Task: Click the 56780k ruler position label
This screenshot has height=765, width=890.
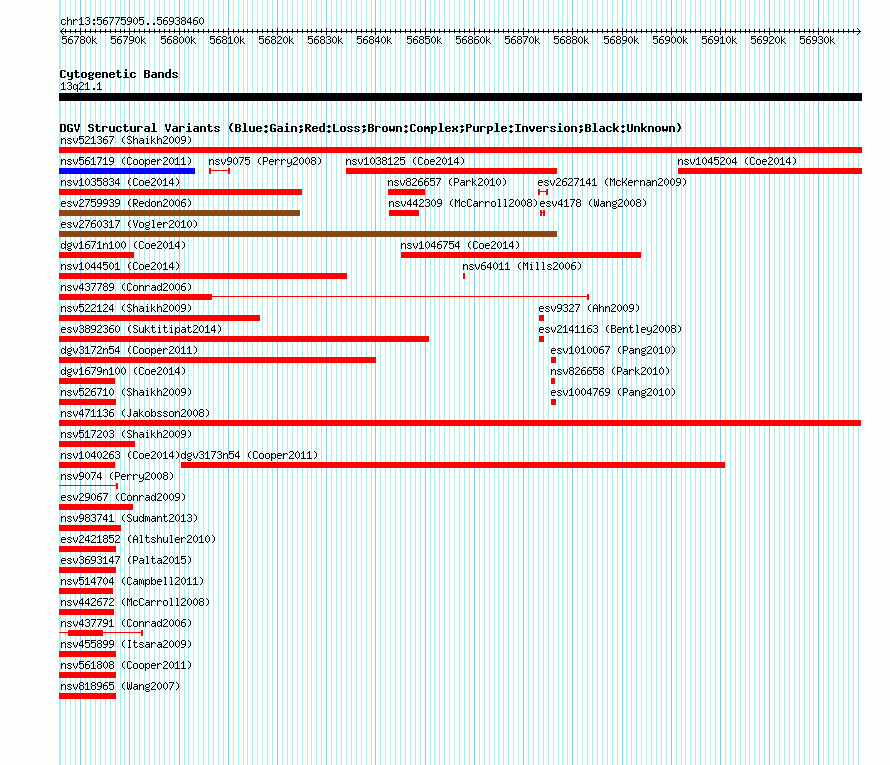Action: (x=79, y=40)
